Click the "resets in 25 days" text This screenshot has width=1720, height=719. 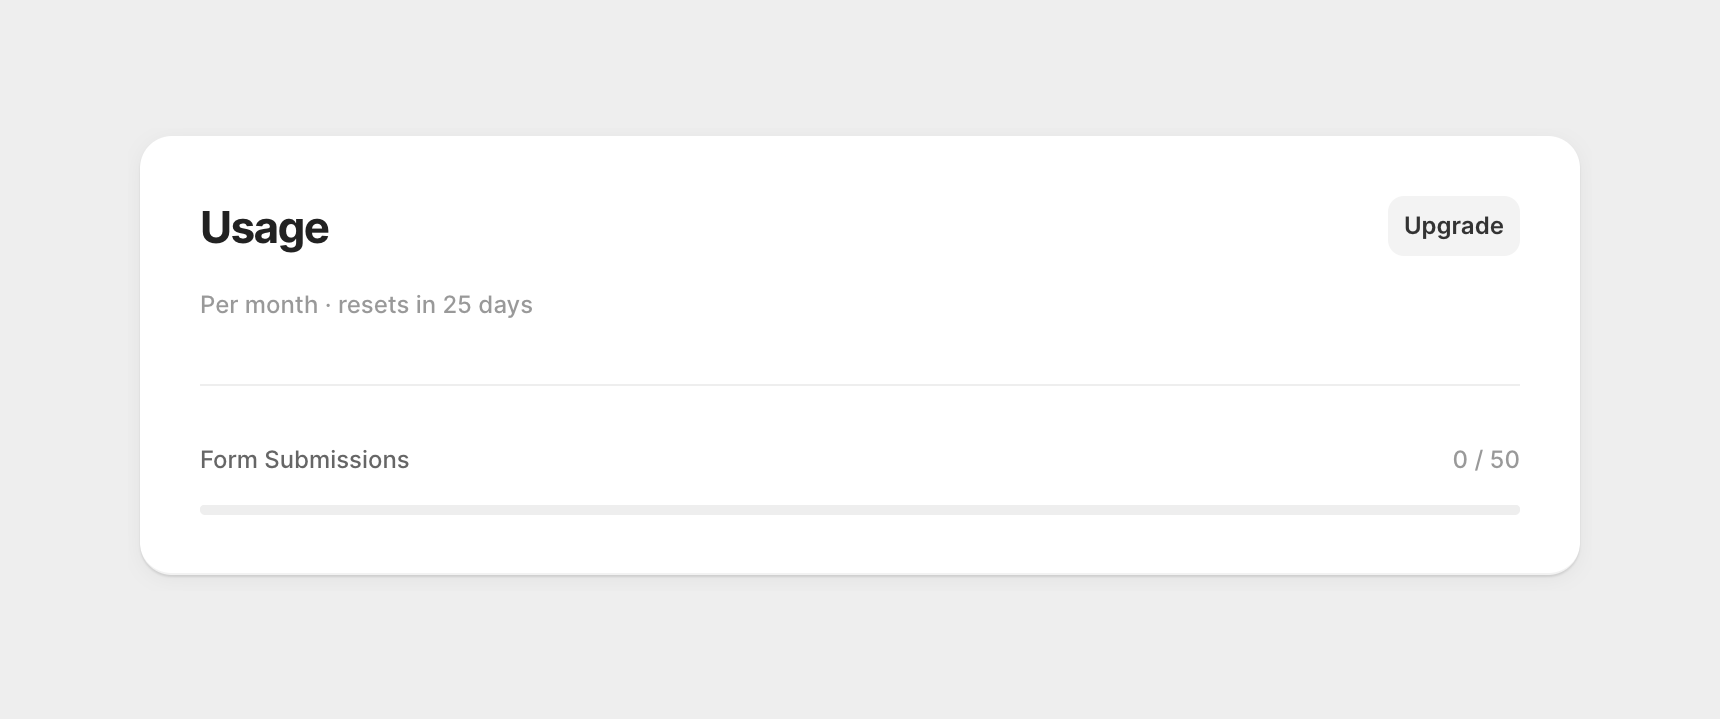click(x=435, y=305)
